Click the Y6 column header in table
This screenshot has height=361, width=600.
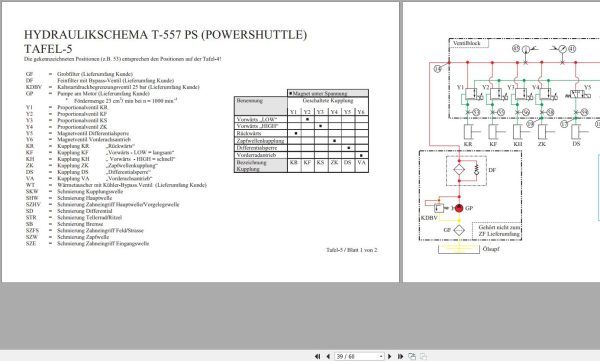(x=361, y=112)
